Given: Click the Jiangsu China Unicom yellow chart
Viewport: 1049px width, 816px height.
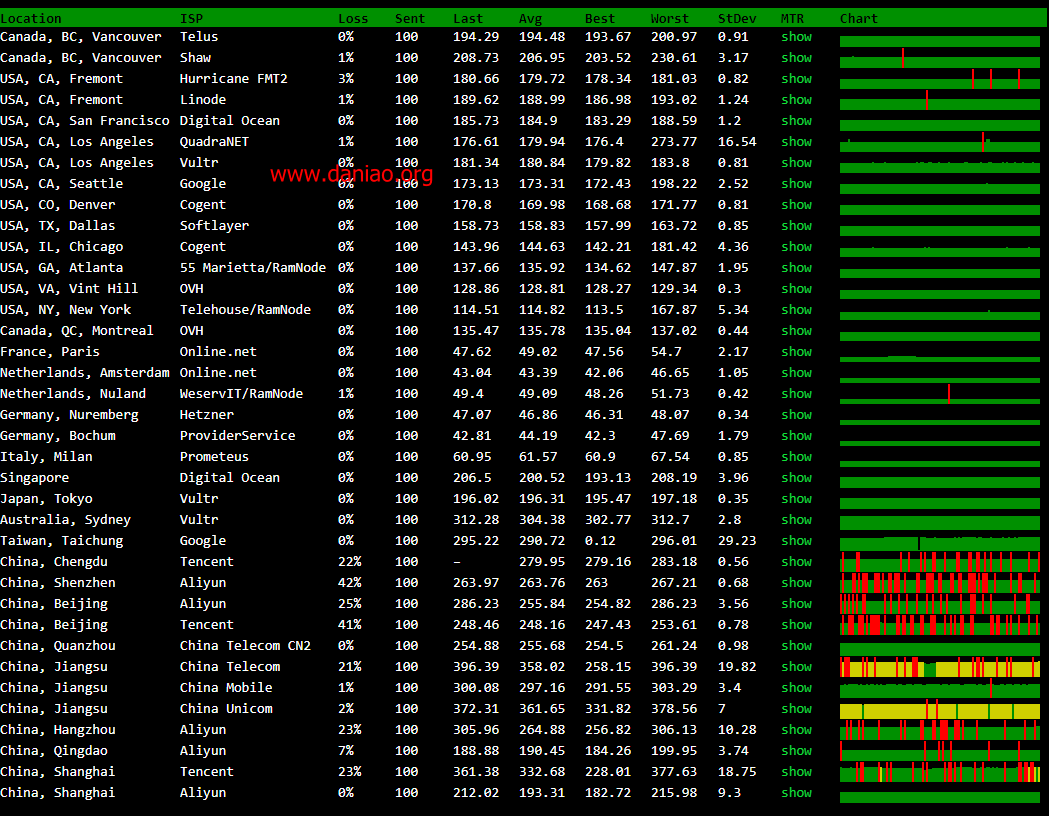Looking at the screenshot, I should pos(939,709).
